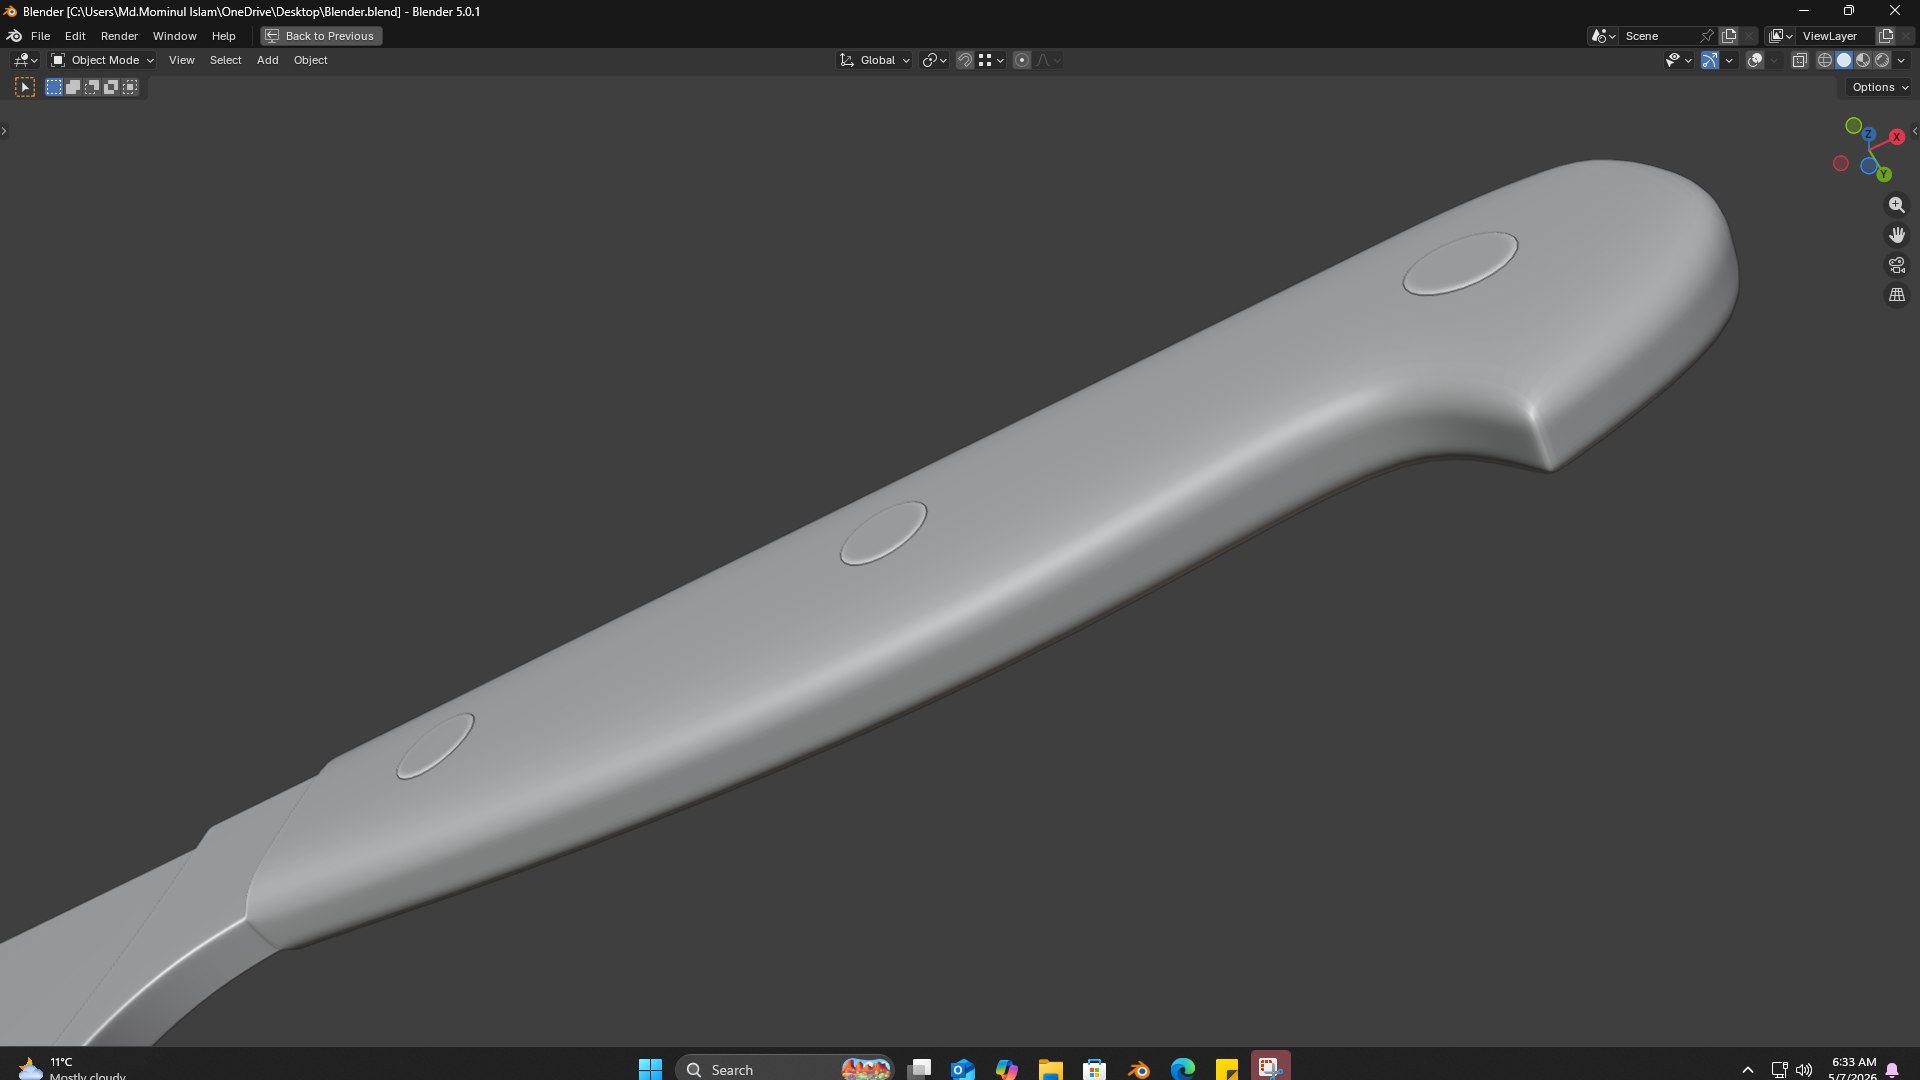The height and width of the screenshot is (1080, 1920).
Task: Open the Object Mode dropdown
Action: coord(102,60)
